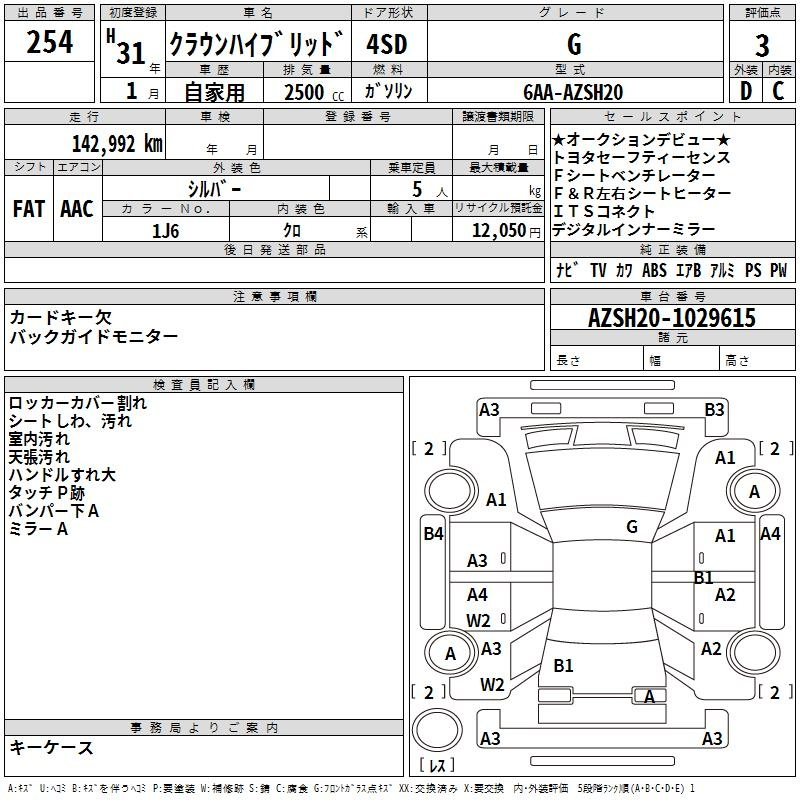This screenshot has height=800, width=800.
Task: Open the FAT shift type cell
Action: (29, 208)
